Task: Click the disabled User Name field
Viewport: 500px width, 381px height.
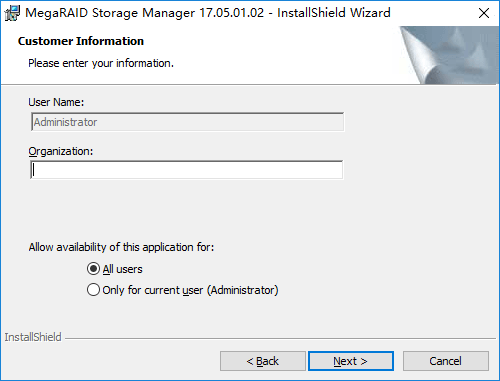Action: [187, 122]
